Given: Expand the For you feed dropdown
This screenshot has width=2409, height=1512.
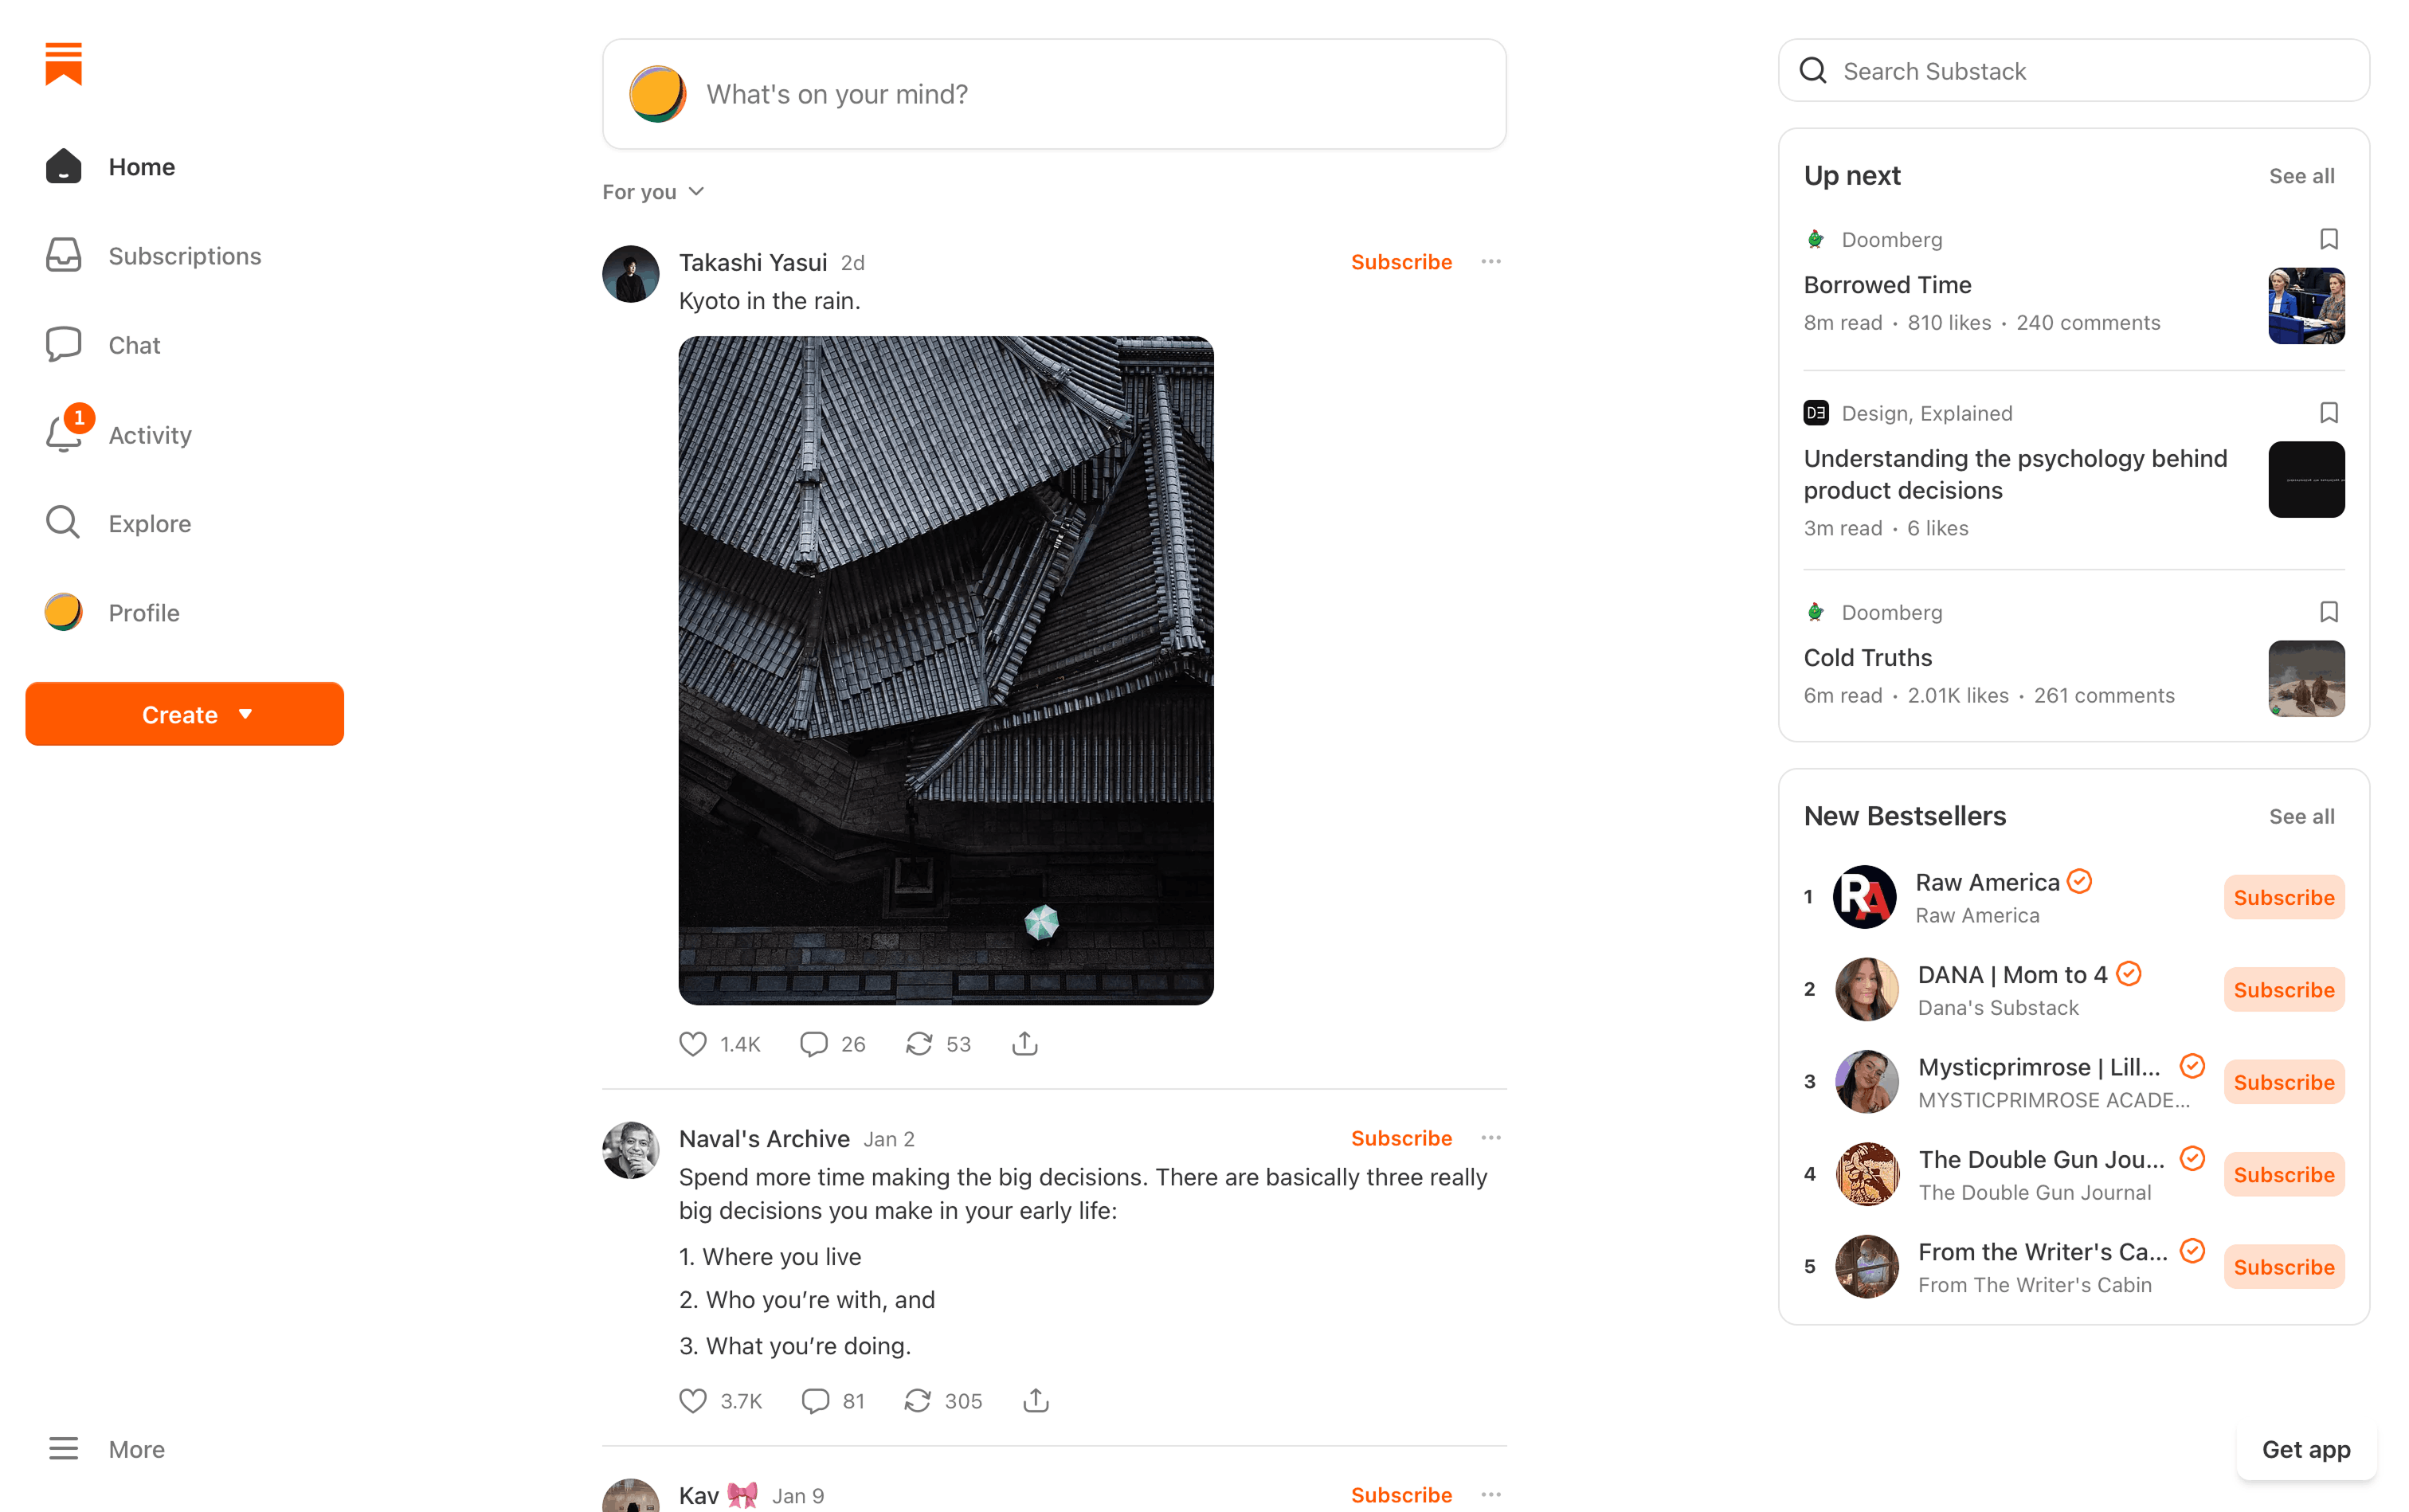Looking at the screenshot, I should (653, 192).
